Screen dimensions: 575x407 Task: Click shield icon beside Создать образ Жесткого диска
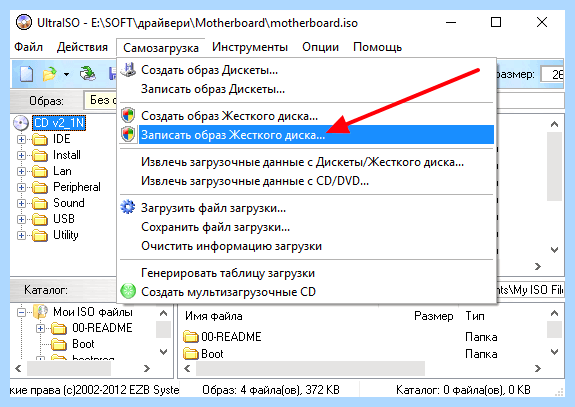point(128,115)
